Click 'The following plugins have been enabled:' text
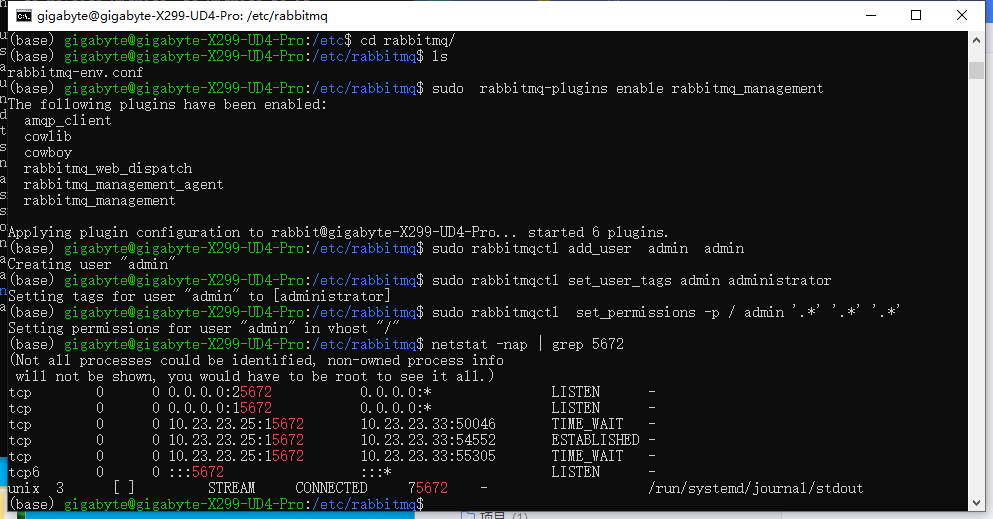 click(x=167, y=104)
